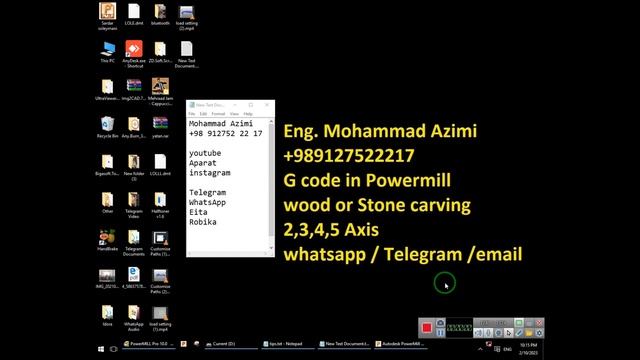Viewport: 640px width, 360px height.
Task: Toggle speaker audio in the recorder toolbar
Action: coord(478,333)
